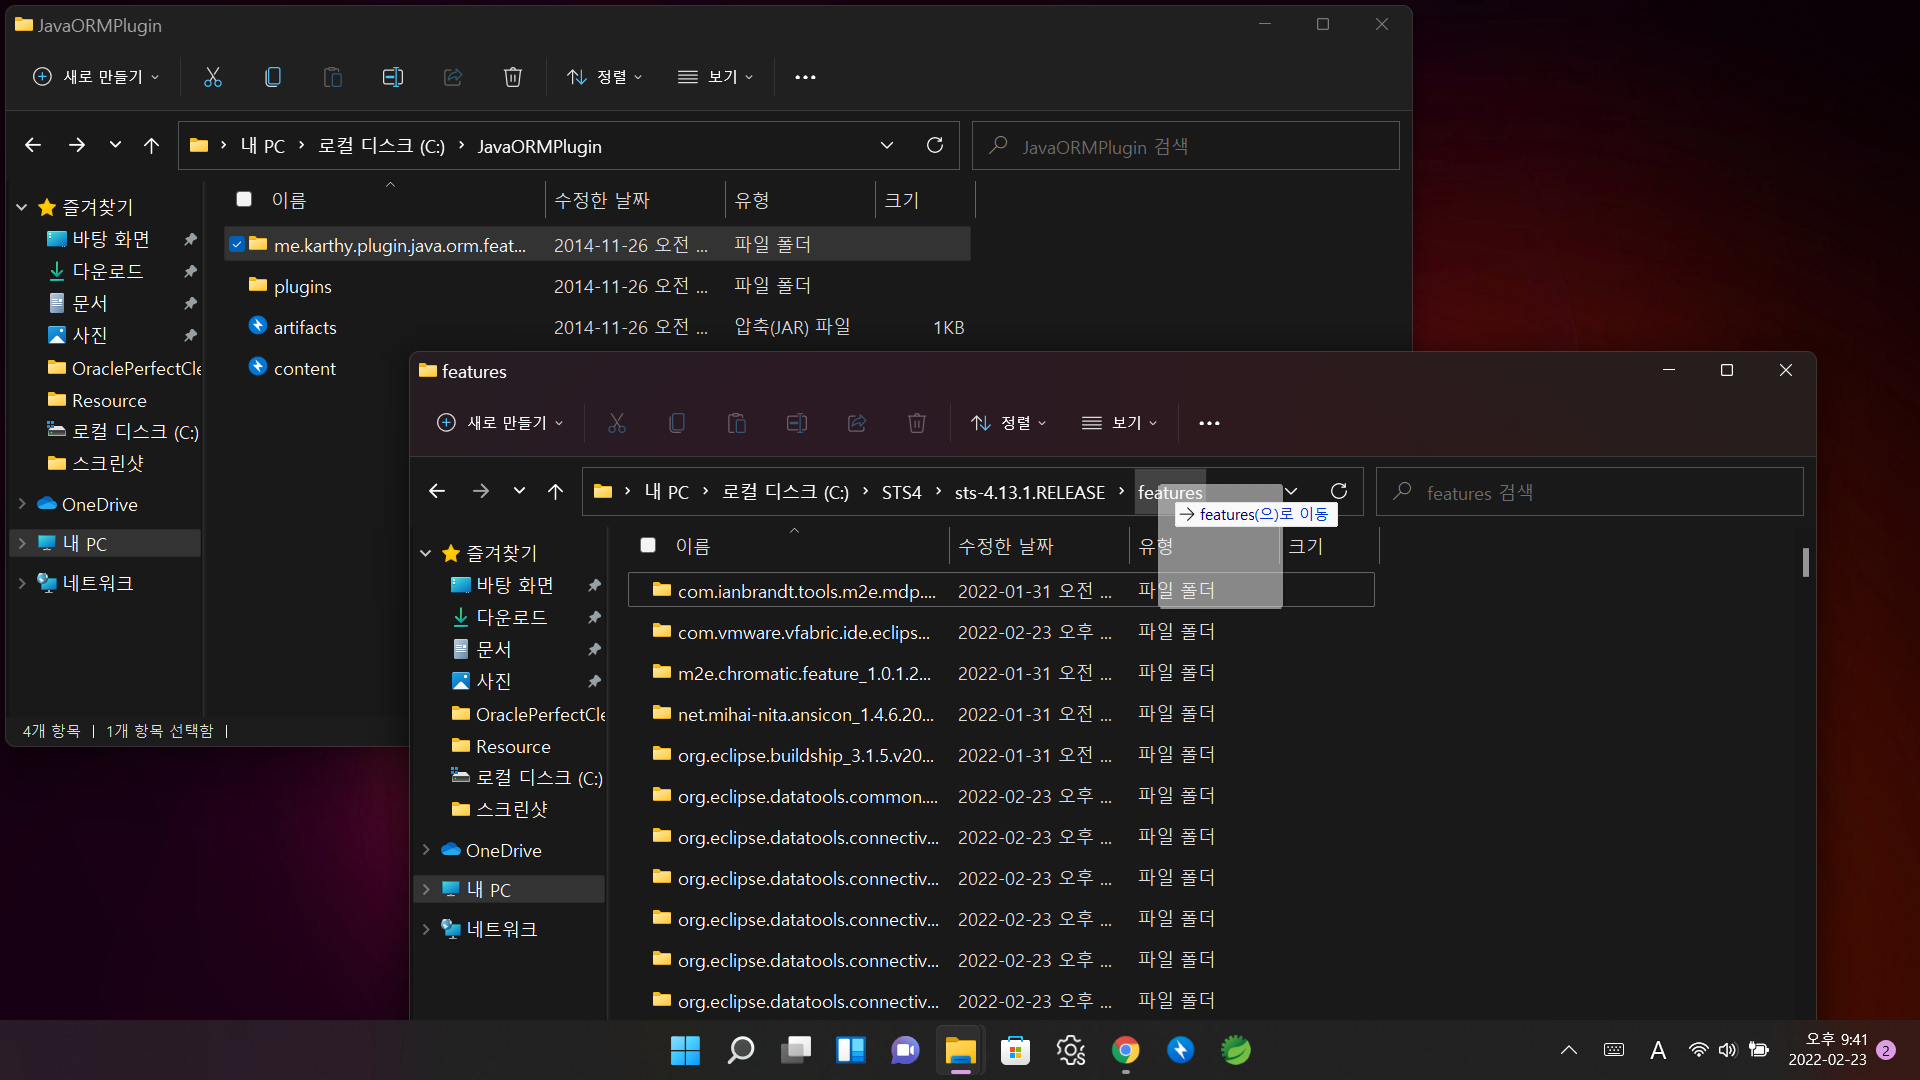The width and height of the screenshot is (1920, 1080).
Task: Click STS4 breadcrumb in features address bar
Action: [901, 492]
